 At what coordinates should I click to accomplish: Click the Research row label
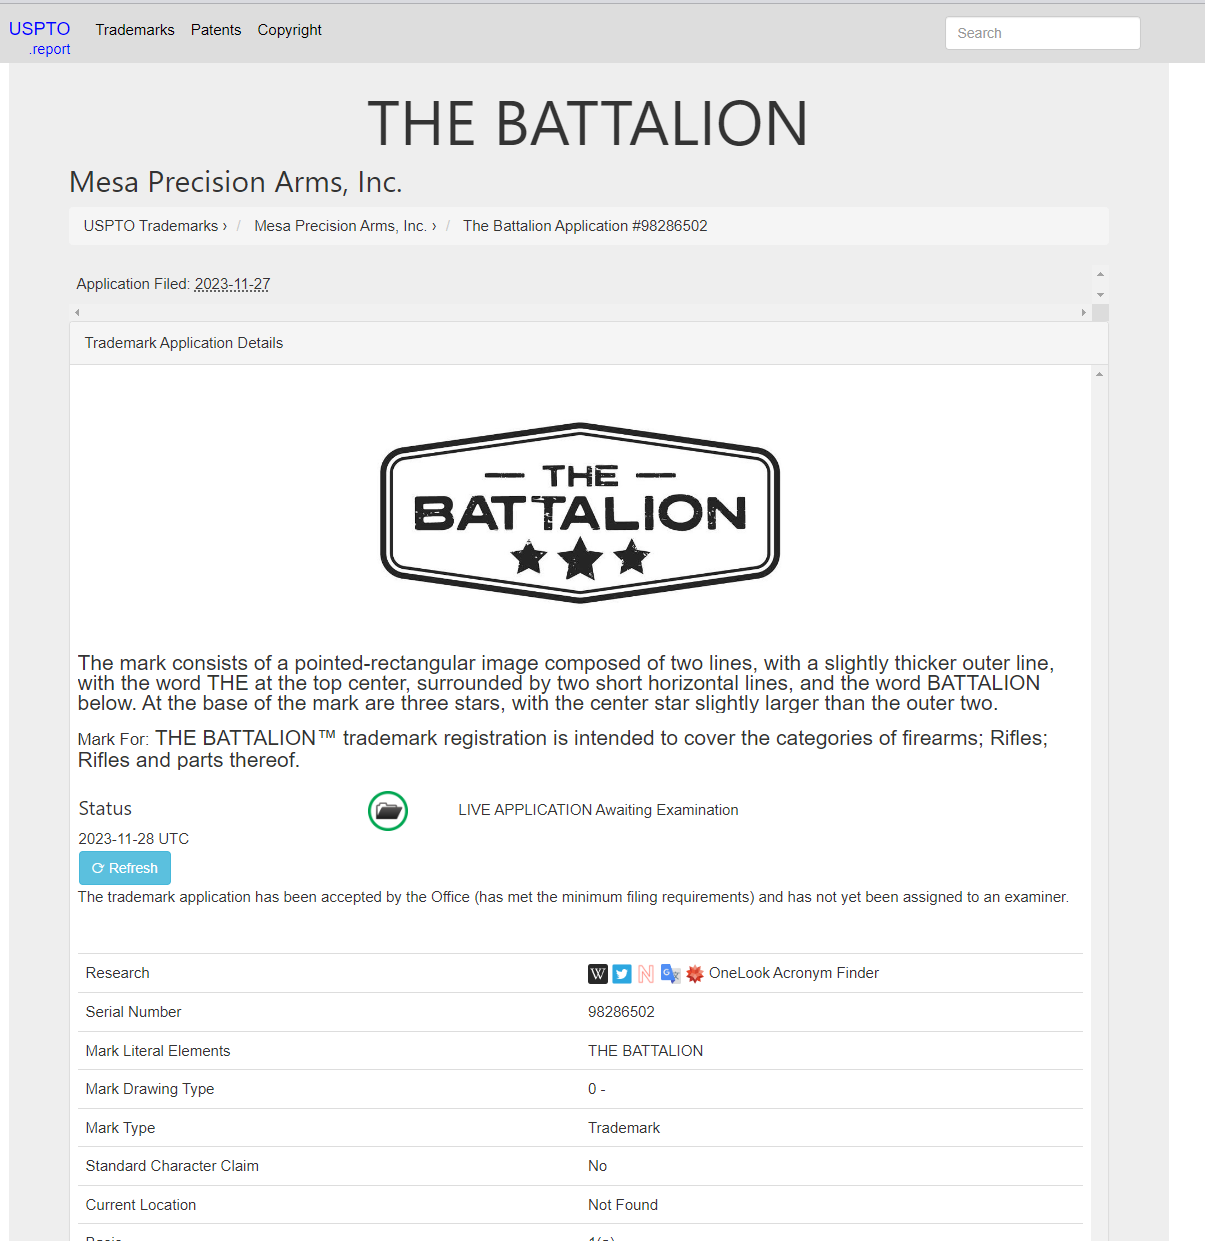pos(117,973)
